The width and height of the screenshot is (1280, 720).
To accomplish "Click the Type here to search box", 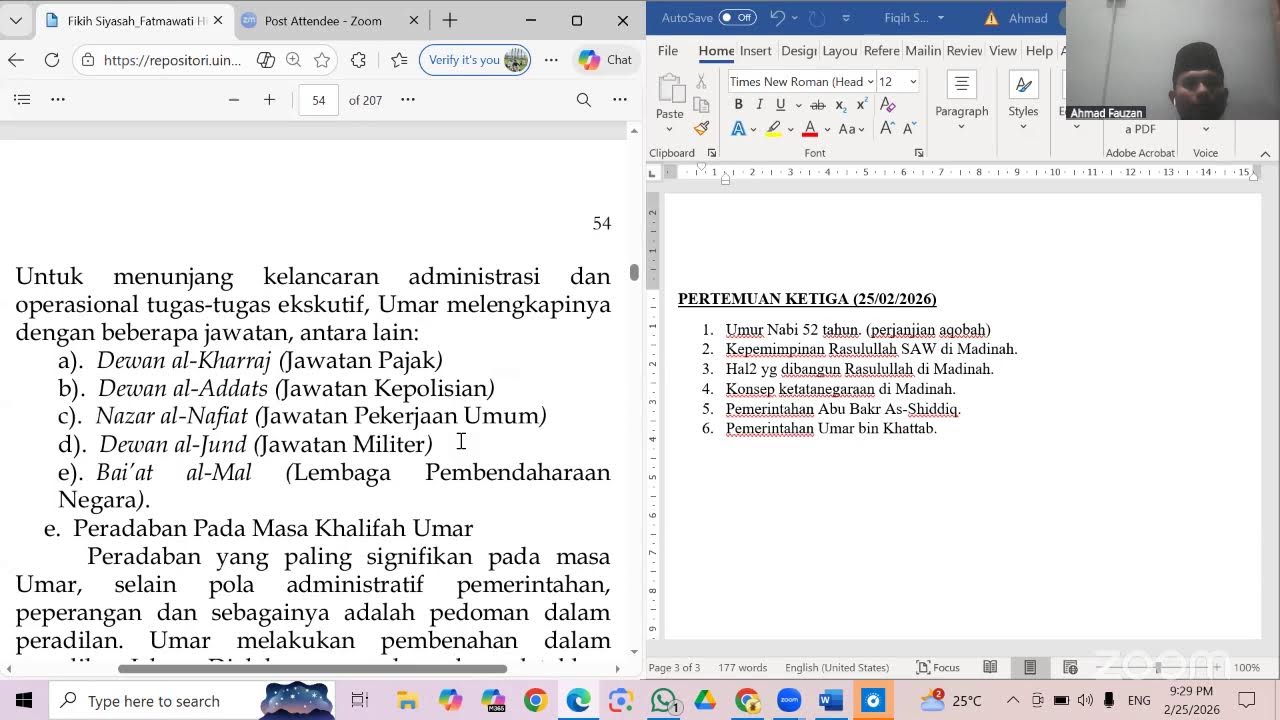I will 190,700.
